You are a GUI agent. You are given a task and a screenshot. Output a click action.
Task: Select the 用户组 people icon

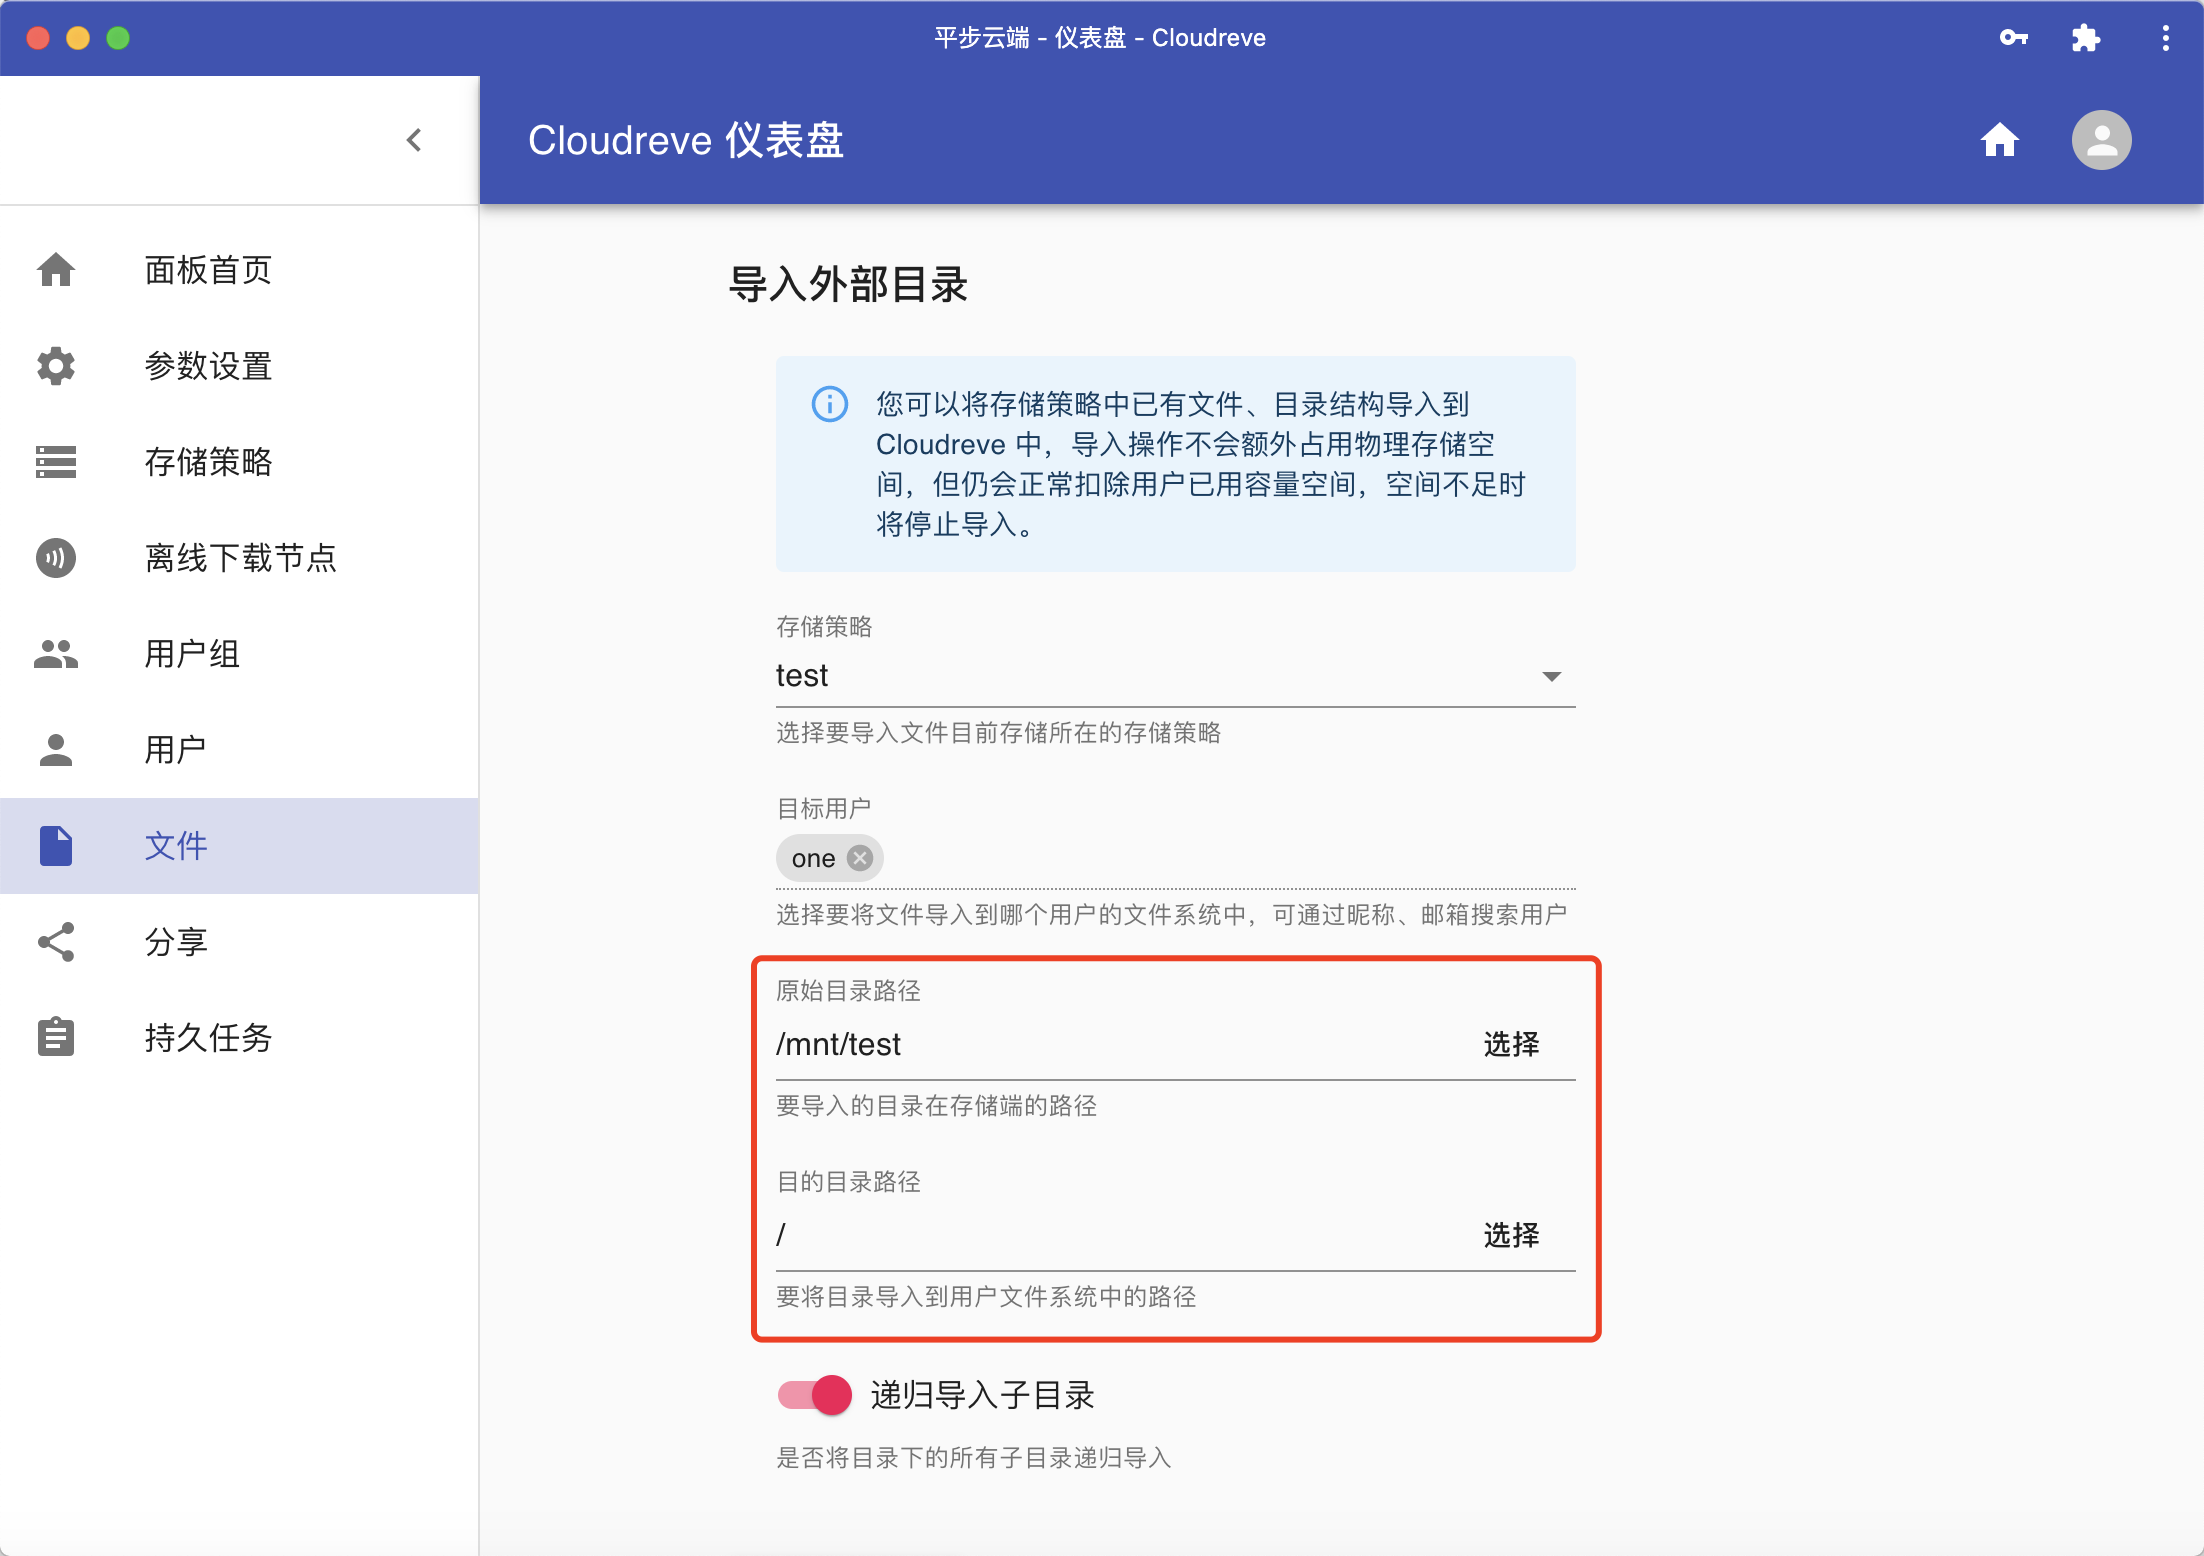(55, 653)
